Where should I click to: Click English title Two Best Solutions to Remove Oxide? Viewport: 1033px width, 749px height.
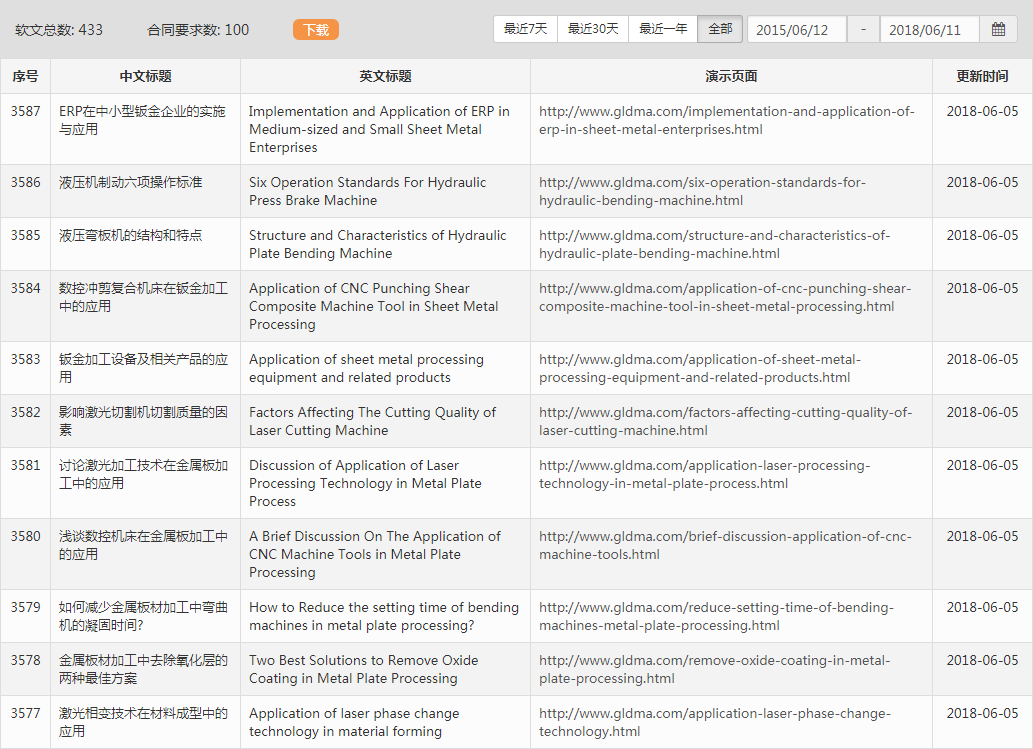(x=364, y=669)
